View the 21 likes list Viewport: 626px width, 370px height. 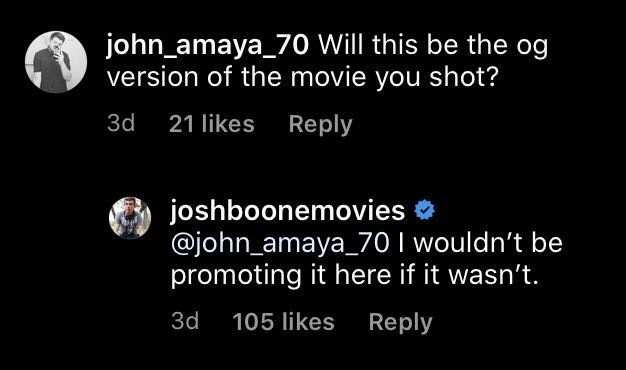(212, 124)
